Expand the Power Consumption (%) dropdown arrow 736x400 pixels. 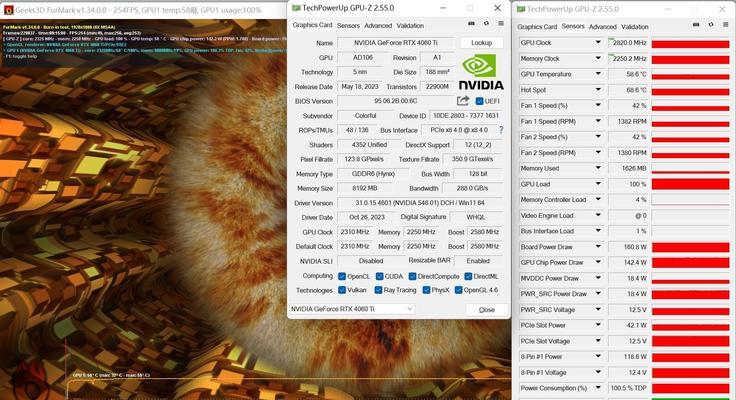(598, 388)
